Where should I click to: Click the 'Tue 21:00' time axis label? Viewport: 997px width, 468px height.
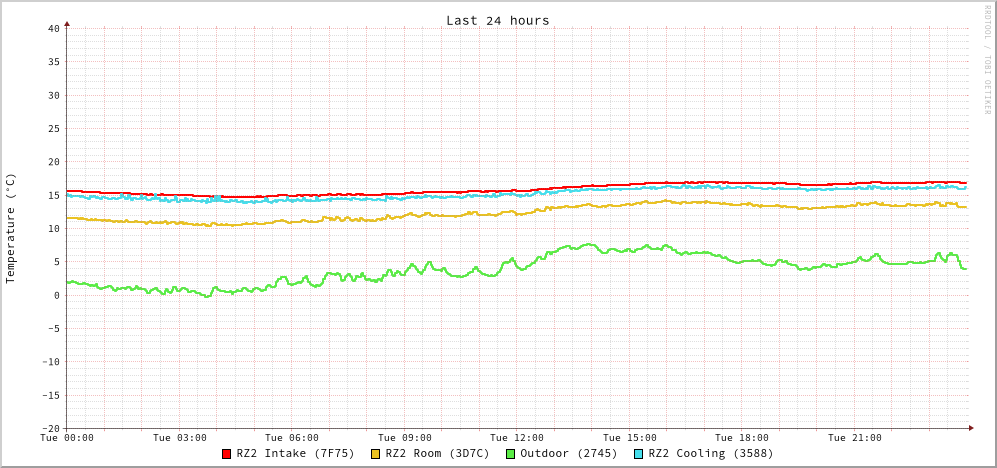[x=855, y=438]
